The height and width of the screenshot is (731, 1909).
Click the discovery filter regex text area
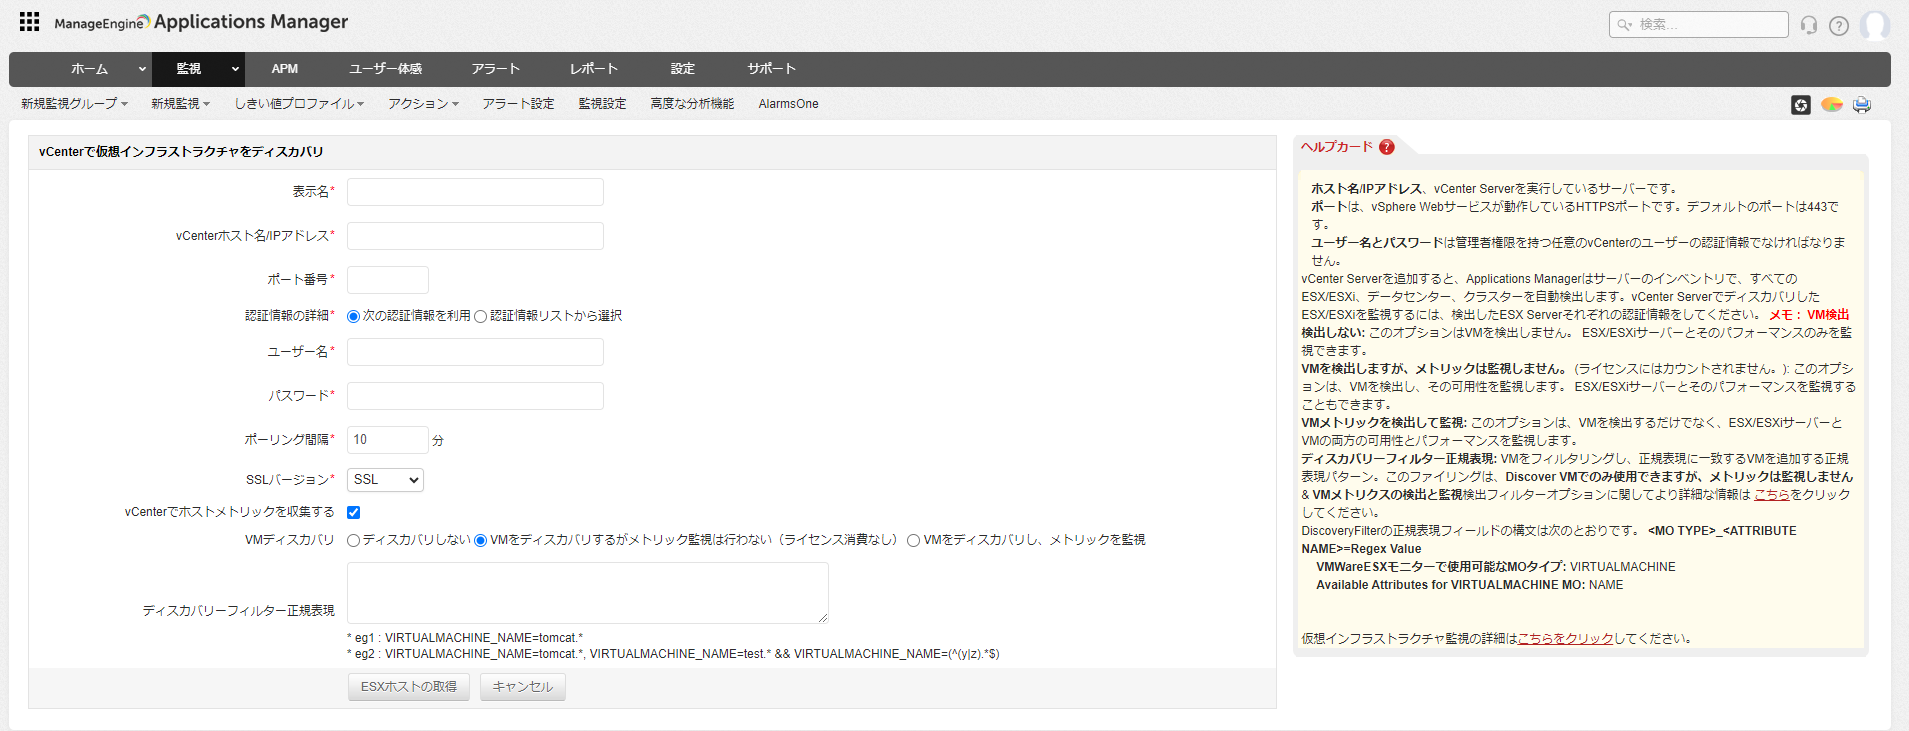click(x=587, y=592)
